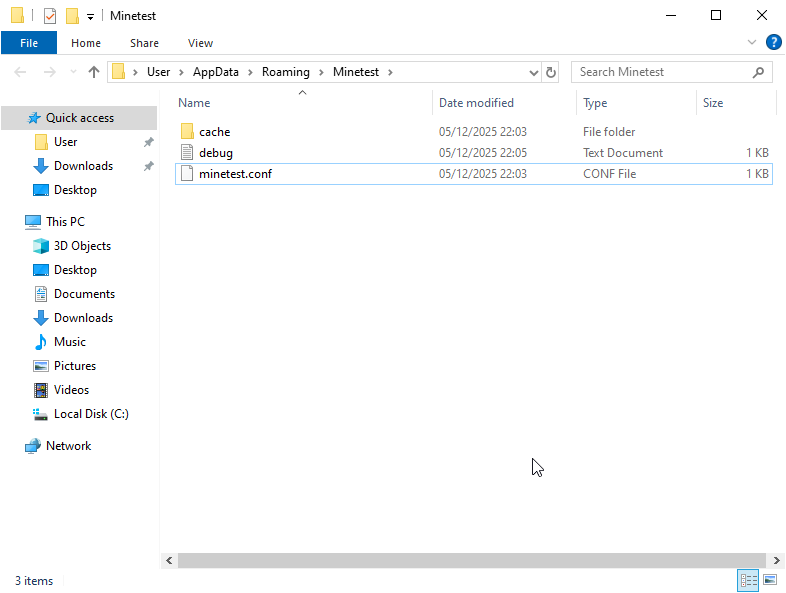
Task: Open the Recent locations dropdown arrow
Action: tap(73, 72)
